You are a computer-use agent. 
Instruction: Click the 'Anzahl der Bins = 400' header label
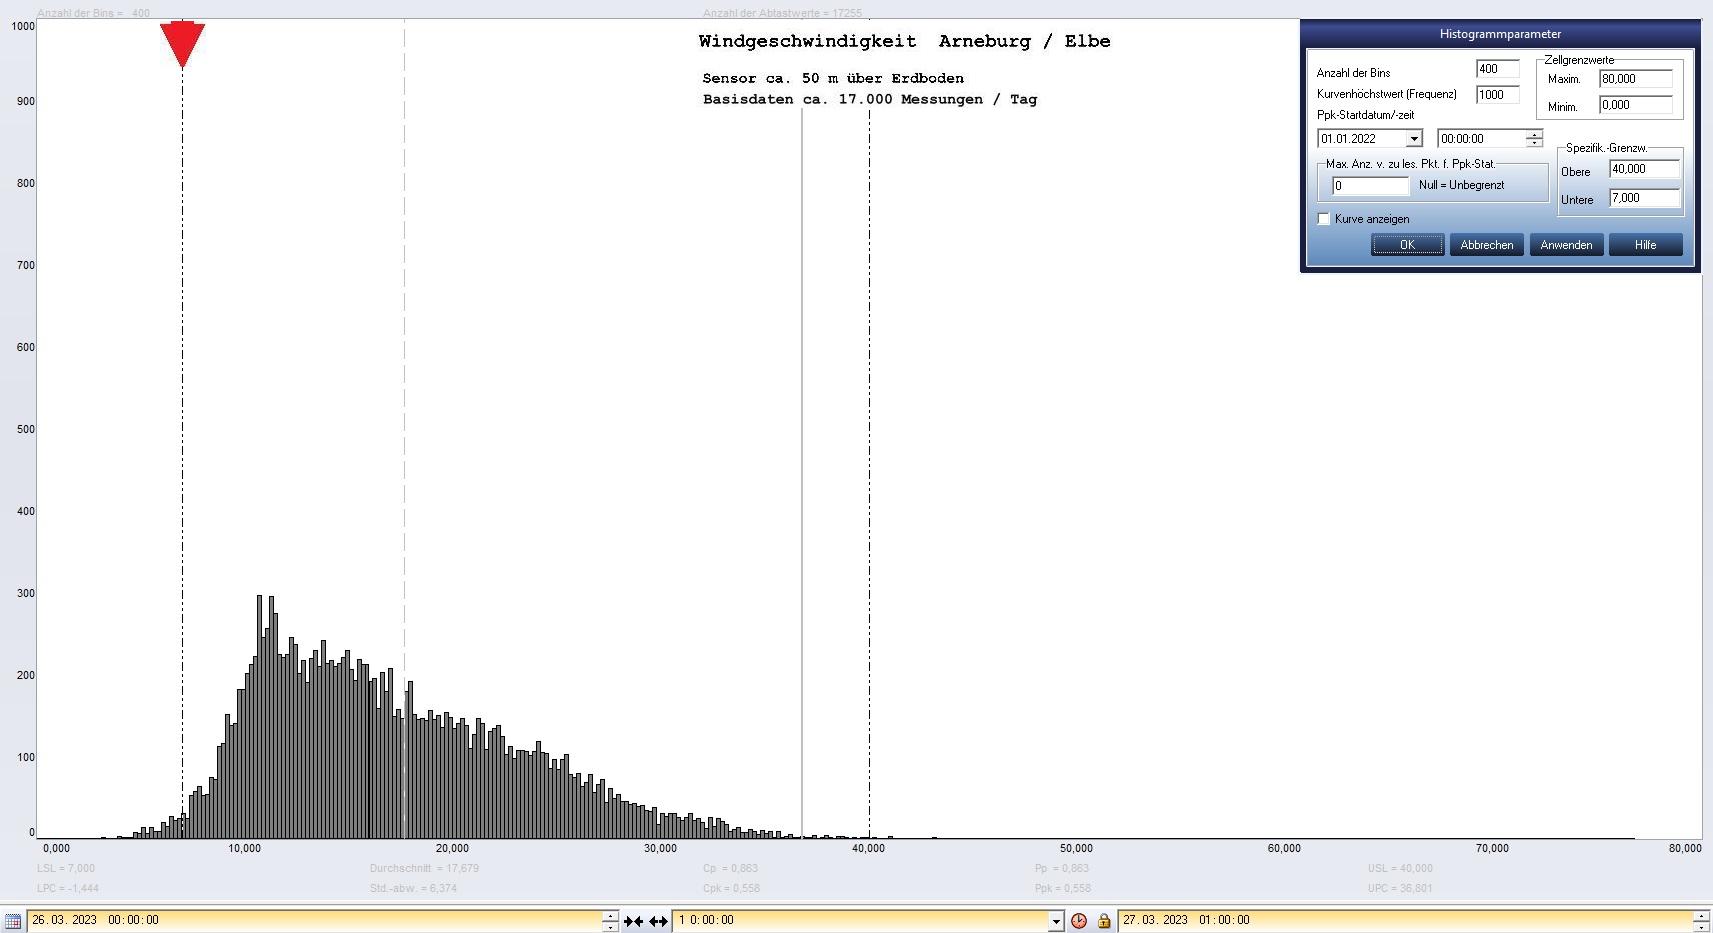pos(93,13)
